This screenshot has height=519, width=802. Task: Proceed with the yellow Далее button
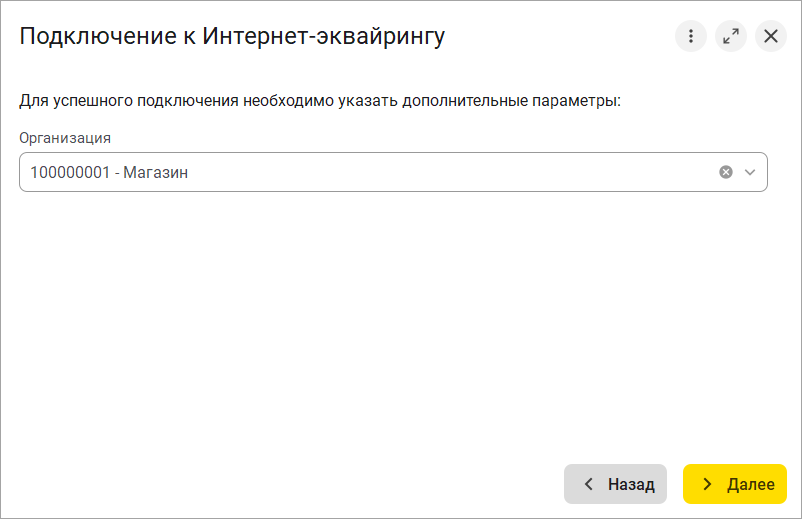[735, 484]
